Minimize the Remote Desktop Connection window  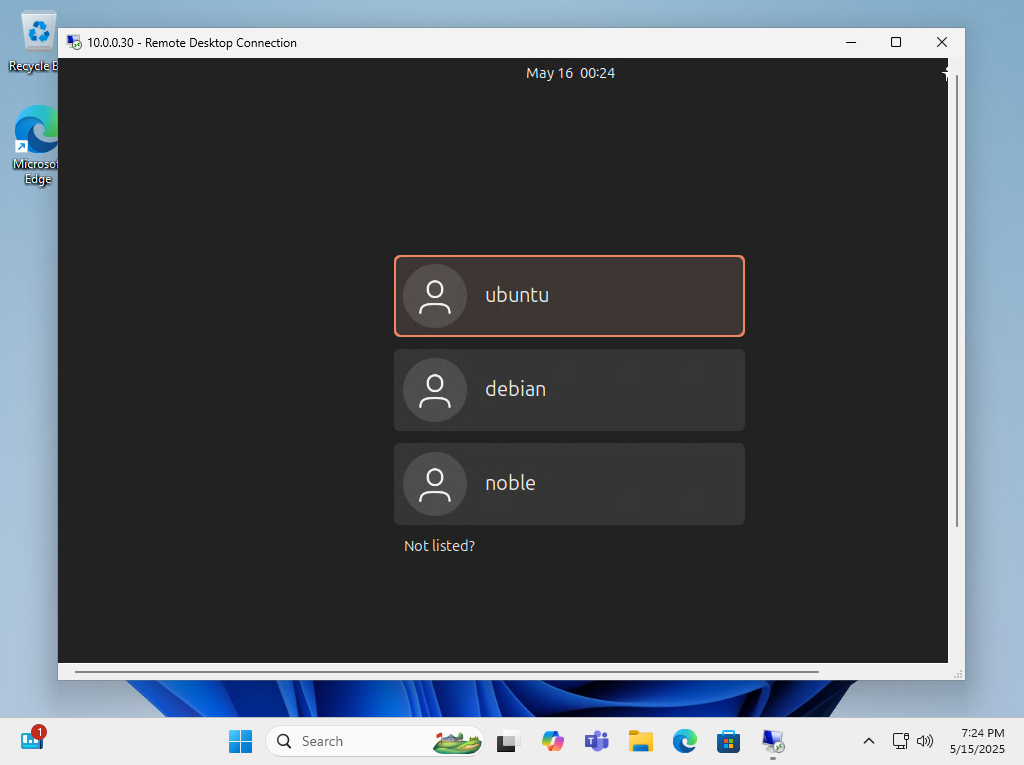[851, 42]
